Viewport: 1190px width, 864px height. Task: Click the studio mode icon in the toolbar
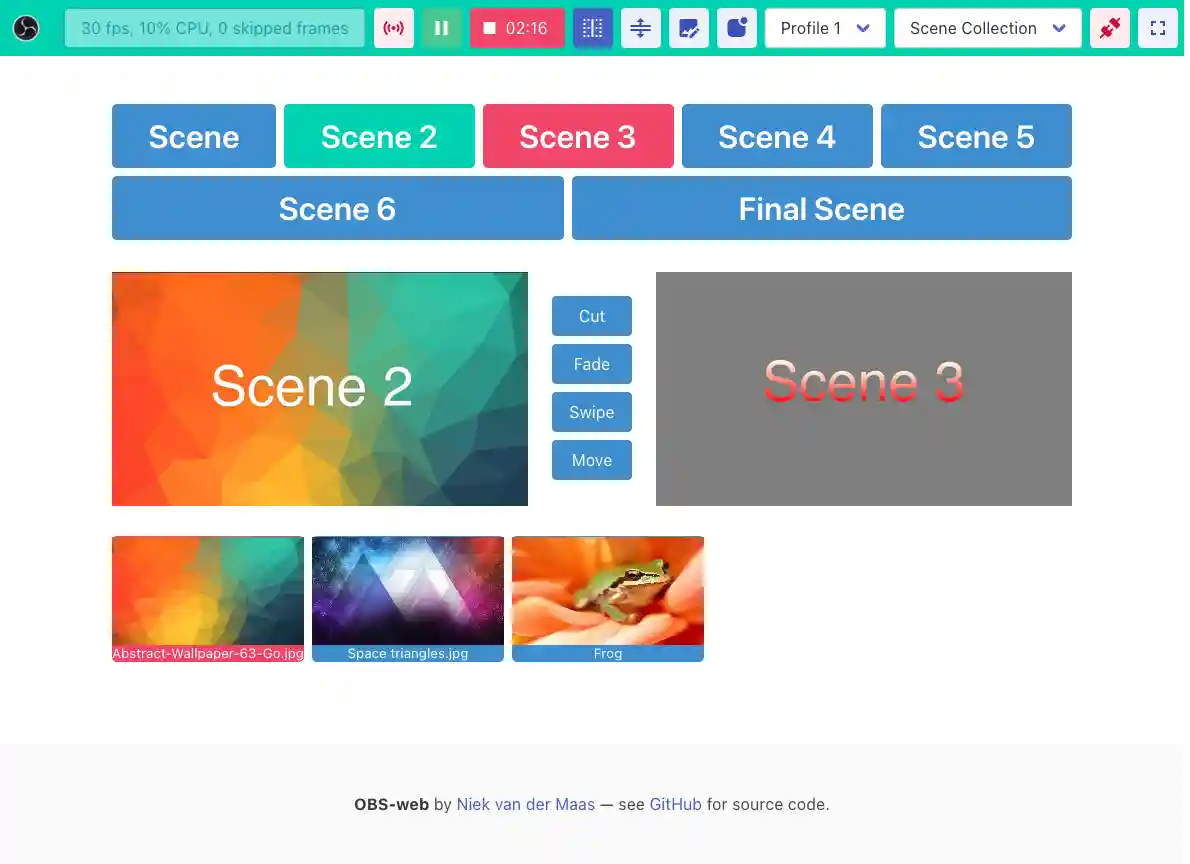(x=736, y=28)
